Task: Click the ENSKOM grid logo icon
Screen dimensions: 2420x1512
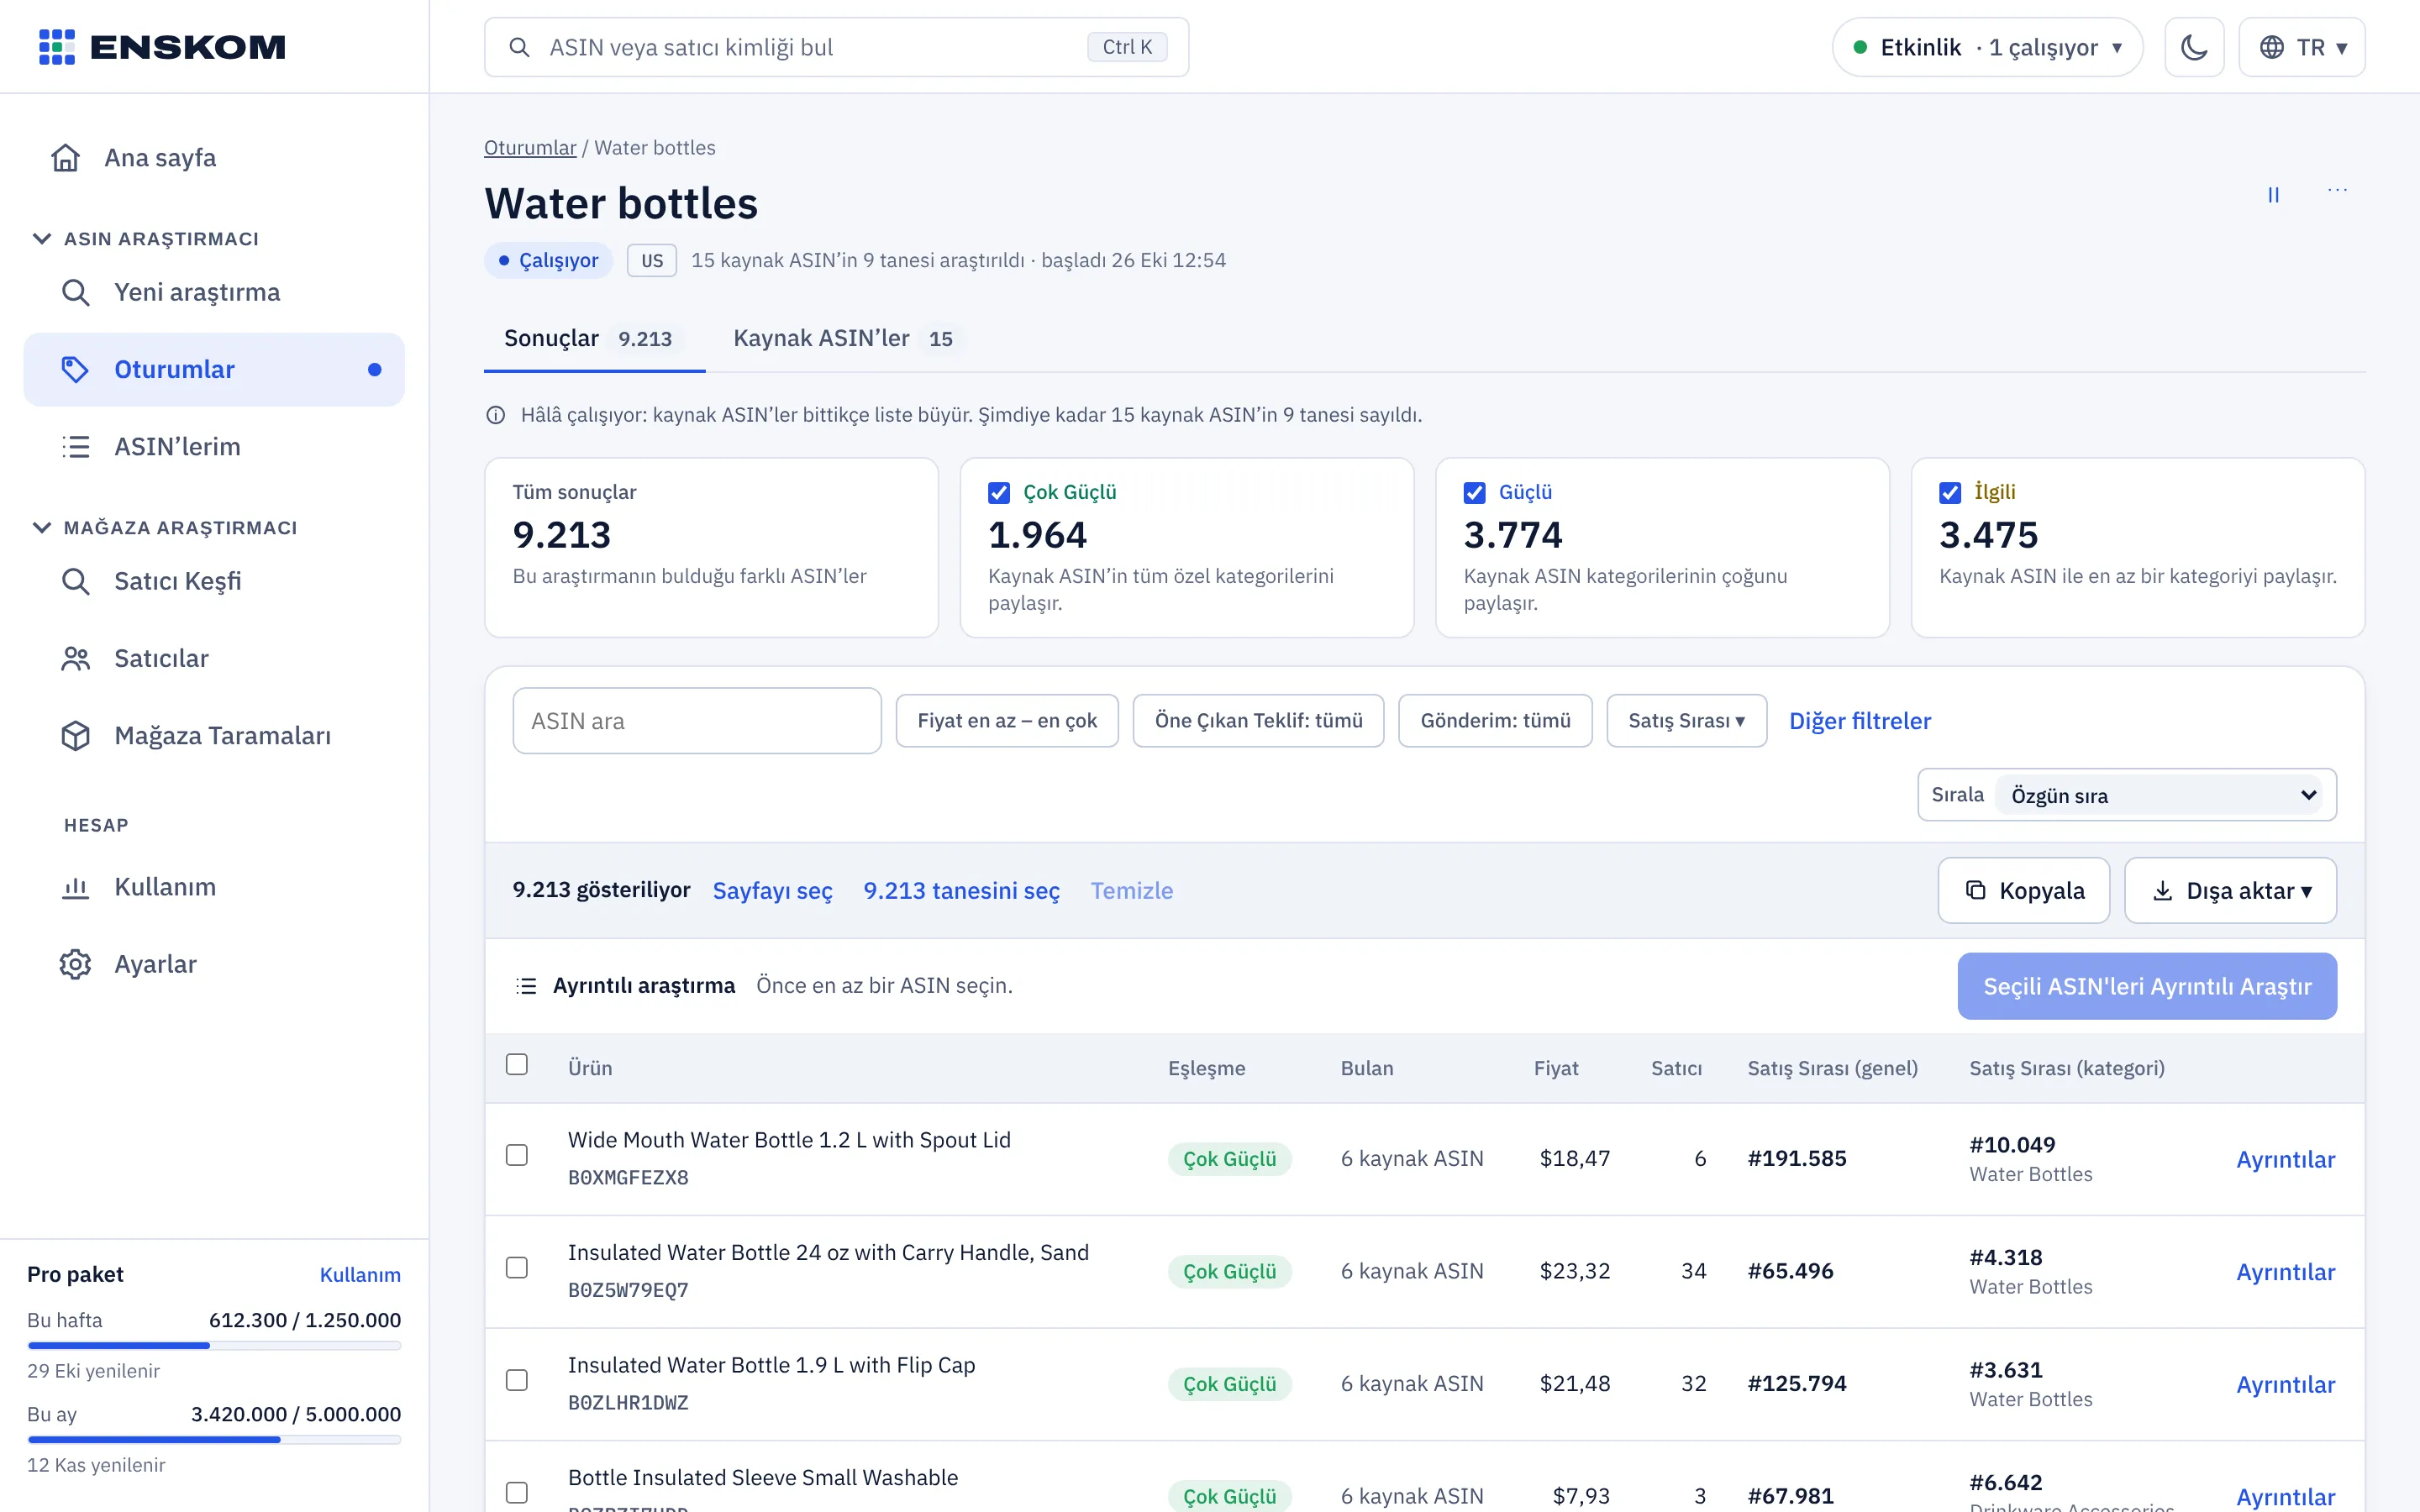Action: (x=56, y=47)
